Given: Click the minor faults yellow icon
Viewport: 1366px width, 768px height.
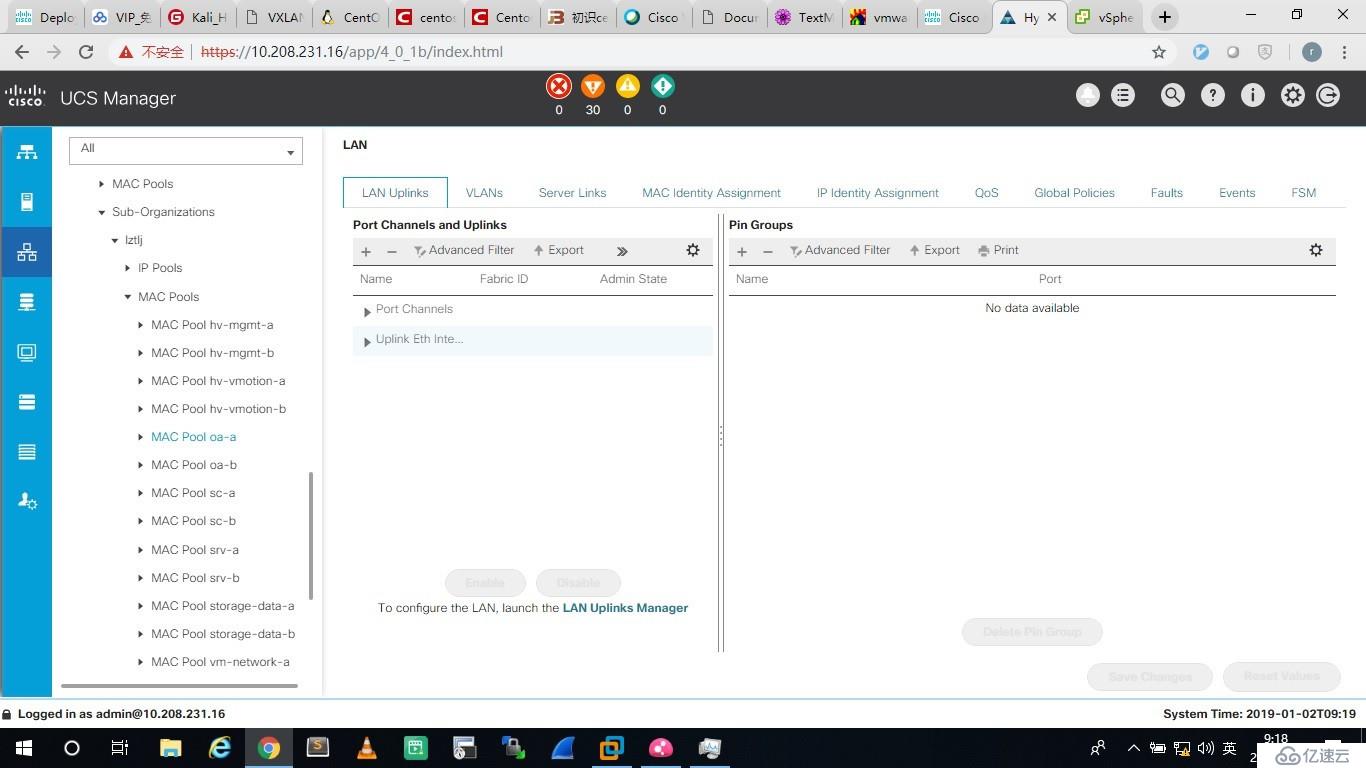Looking at the screenshot, I should pos(628,86).
